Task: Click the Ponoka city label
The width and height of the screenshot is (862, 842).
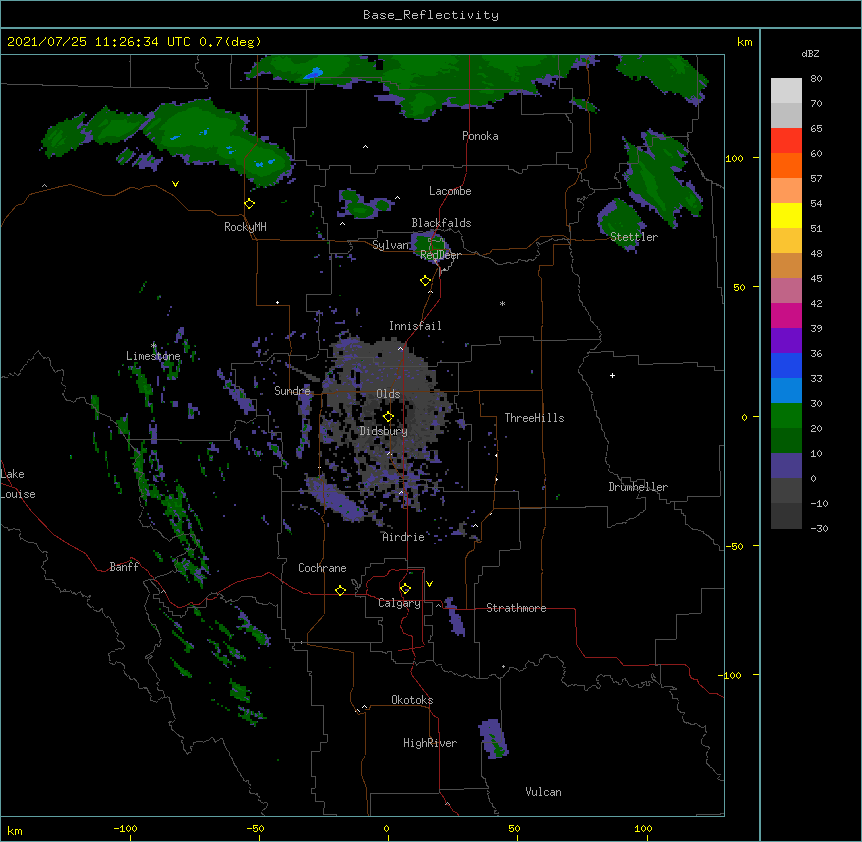Action: click(480, 136)
